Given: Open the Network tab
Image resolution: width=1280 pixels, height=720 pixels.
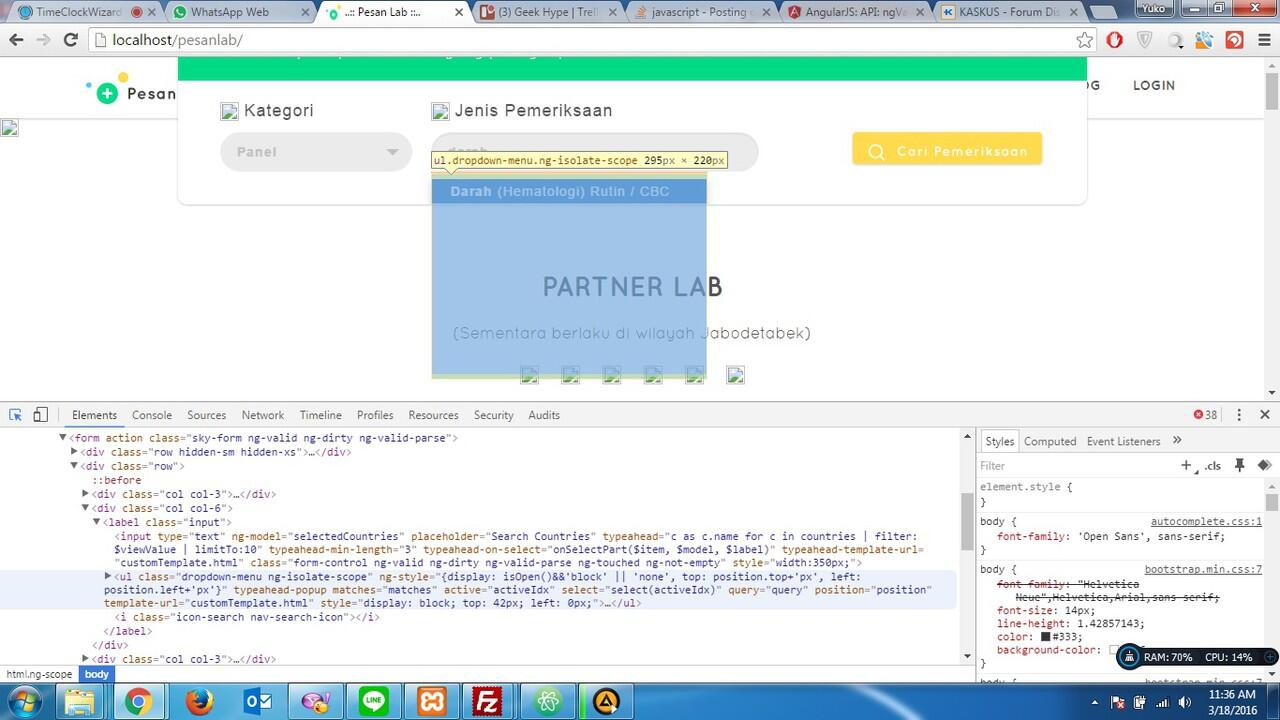Looking at the screenshot, I should [263, 415].
